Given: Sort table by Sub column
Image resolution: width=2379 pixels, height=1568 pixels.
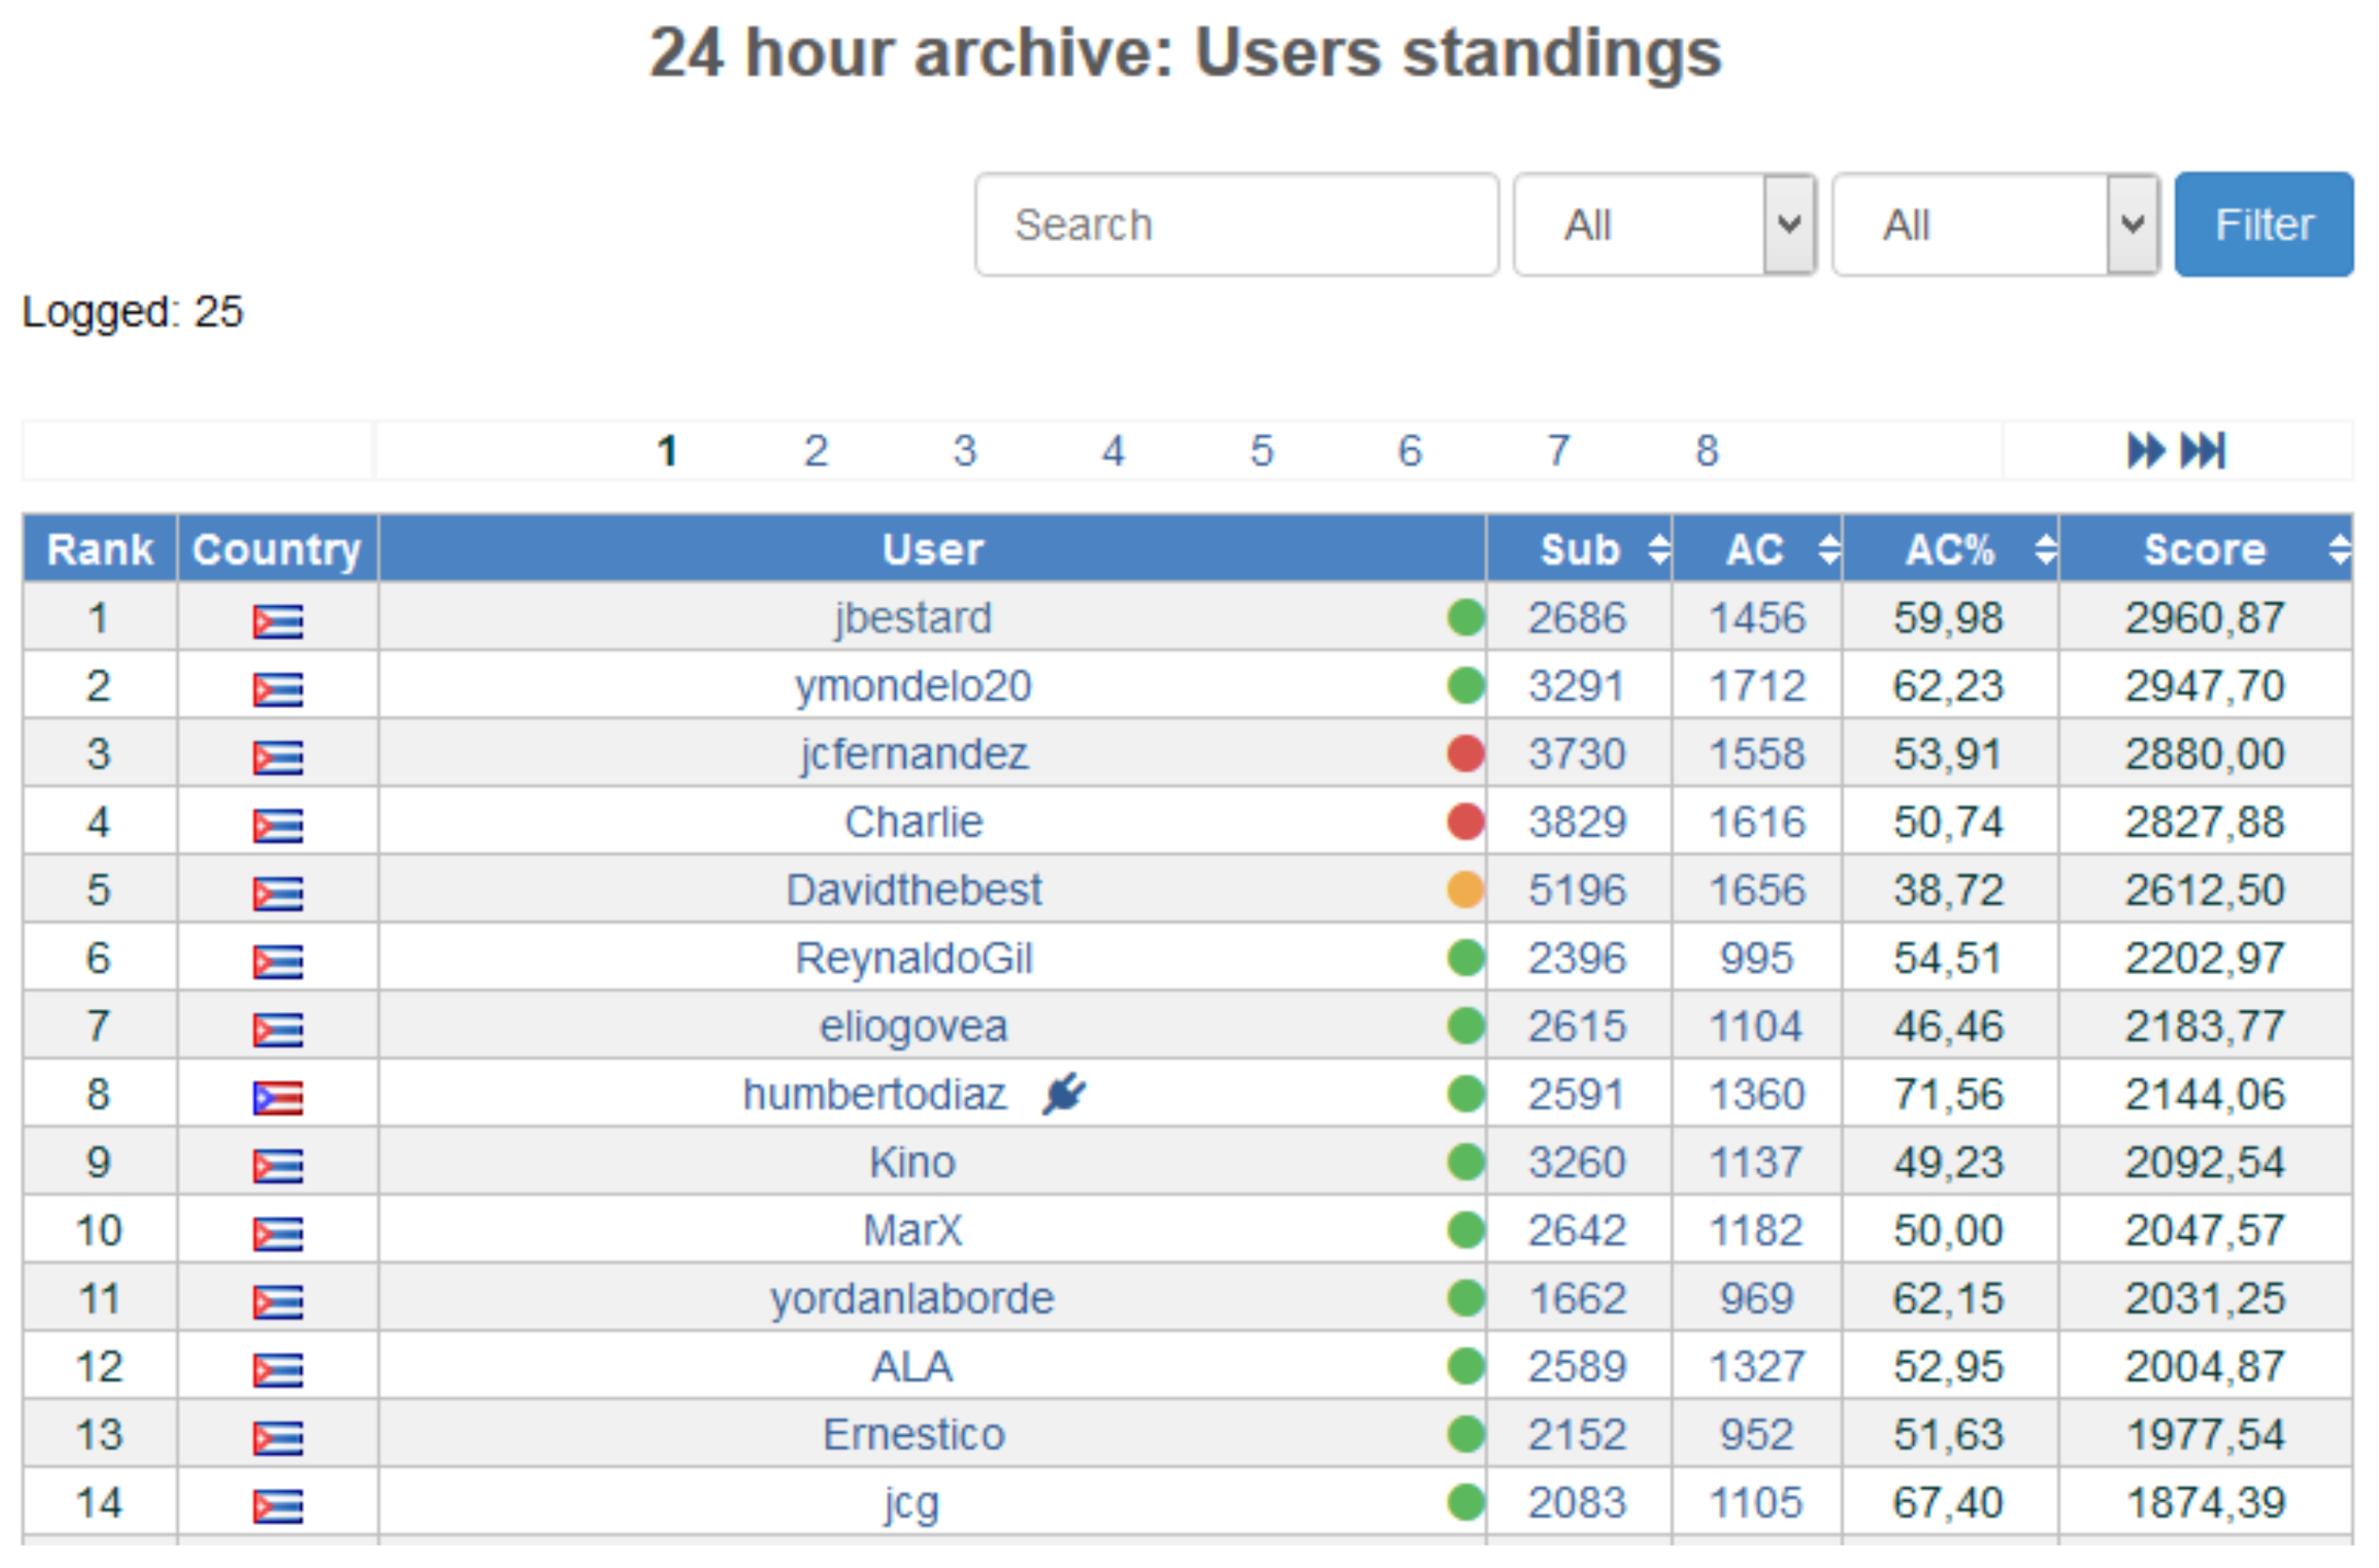Looking at the screenshot, I should (x=1658, y=549).
